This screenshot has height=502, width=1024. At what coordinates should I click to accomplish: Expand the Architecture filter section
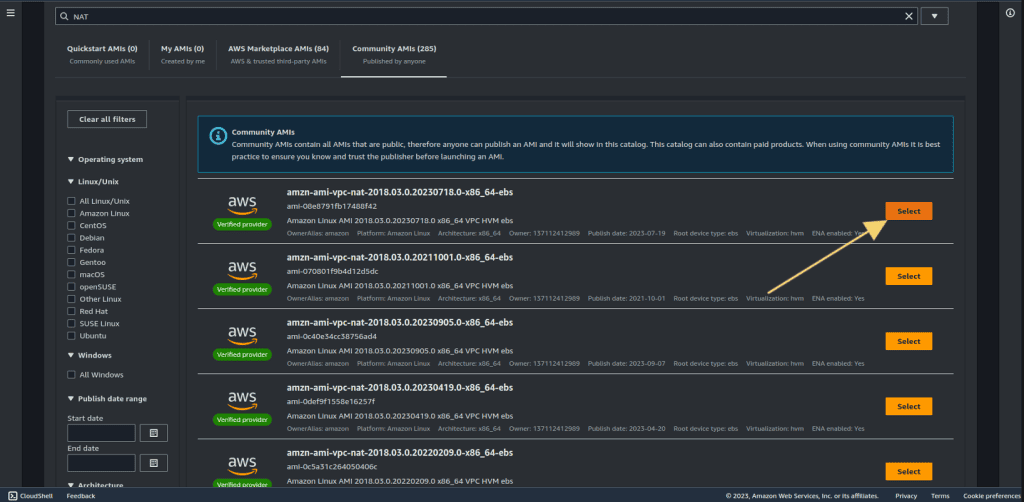[95, 485]
